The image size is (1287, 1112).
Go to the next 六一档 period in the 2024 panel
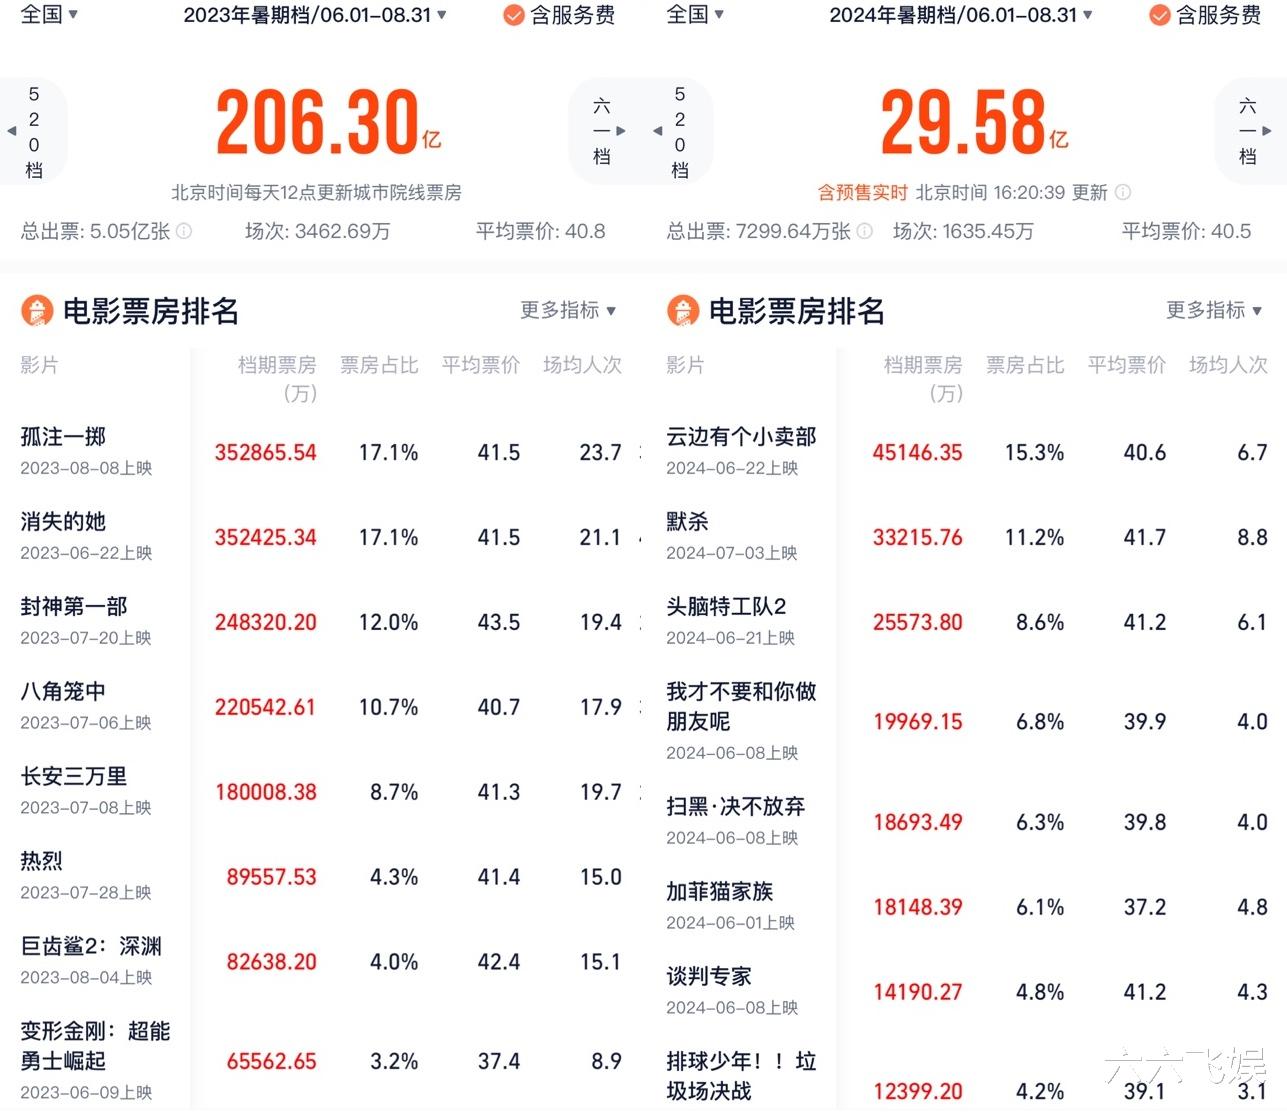coord(1250,131)
